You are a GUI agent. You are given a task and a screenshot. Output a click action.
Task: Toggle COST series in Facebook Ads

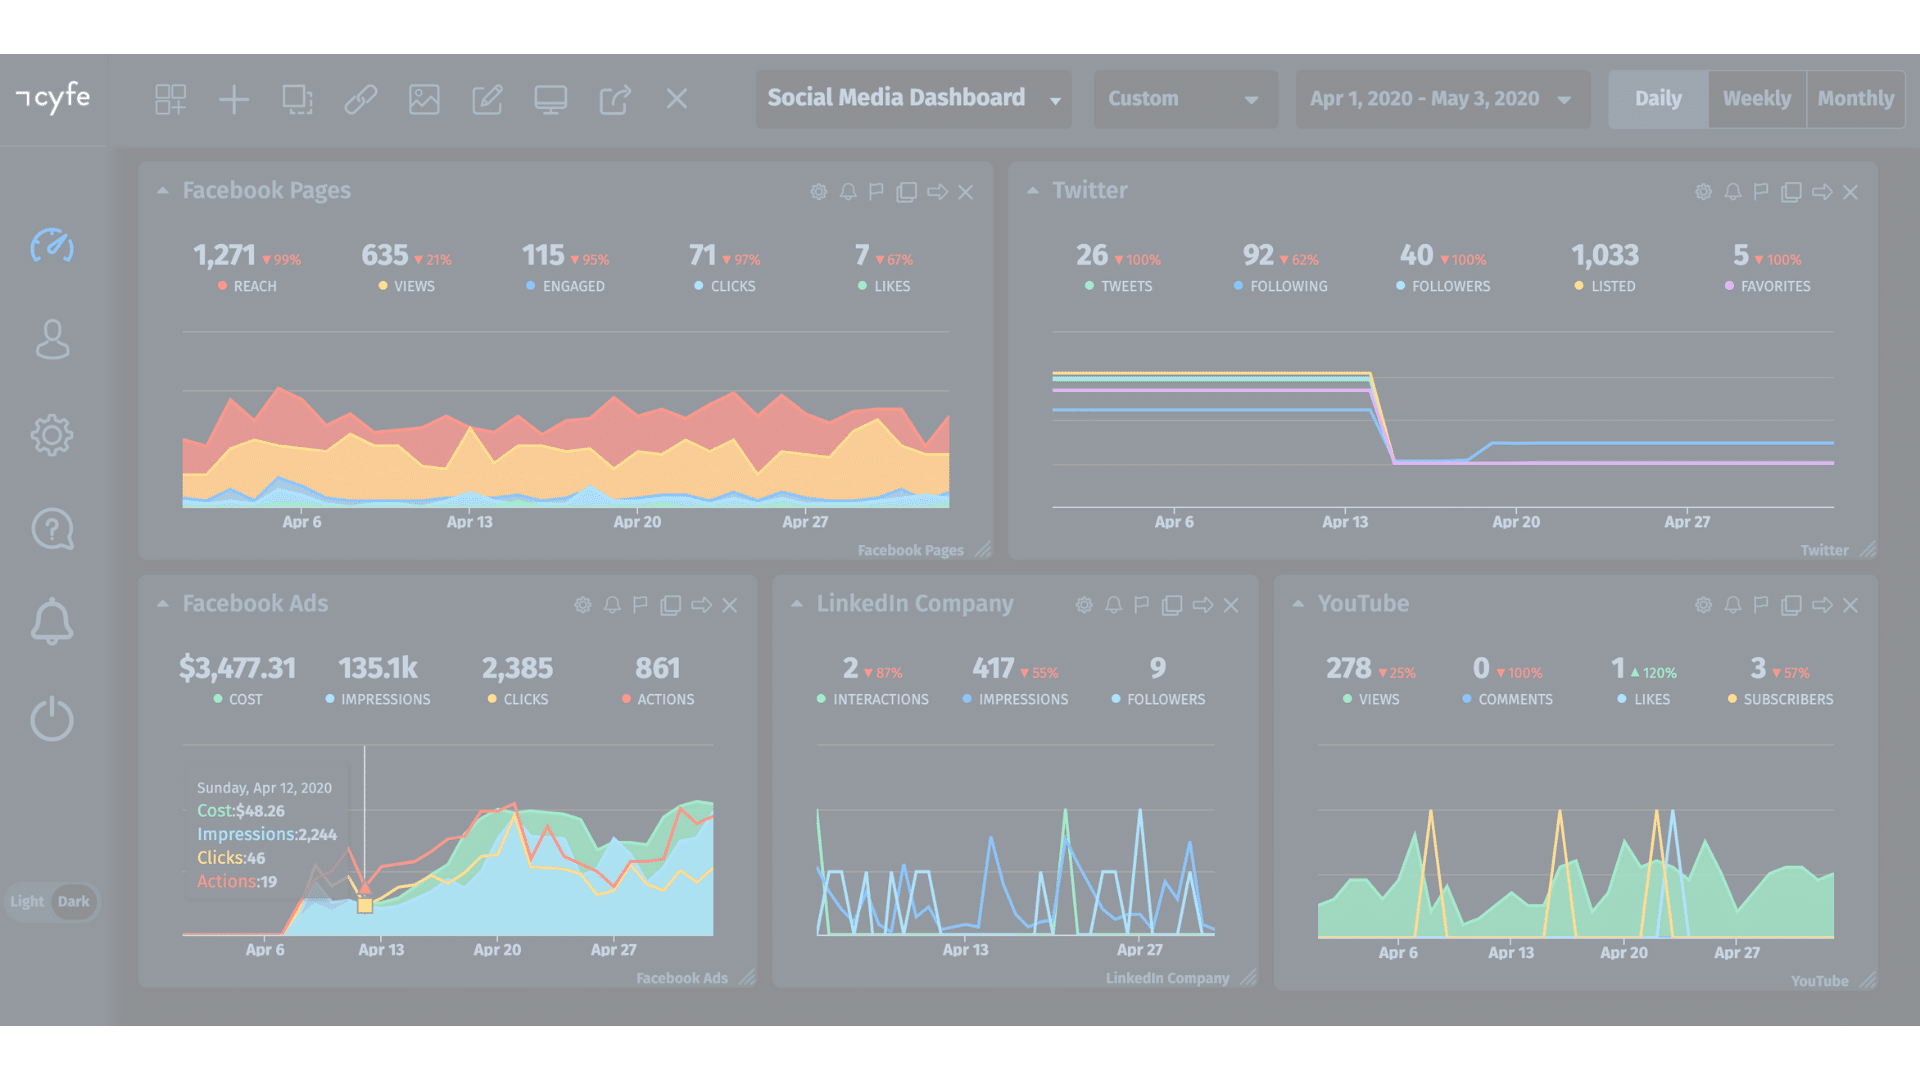point(238,699)
